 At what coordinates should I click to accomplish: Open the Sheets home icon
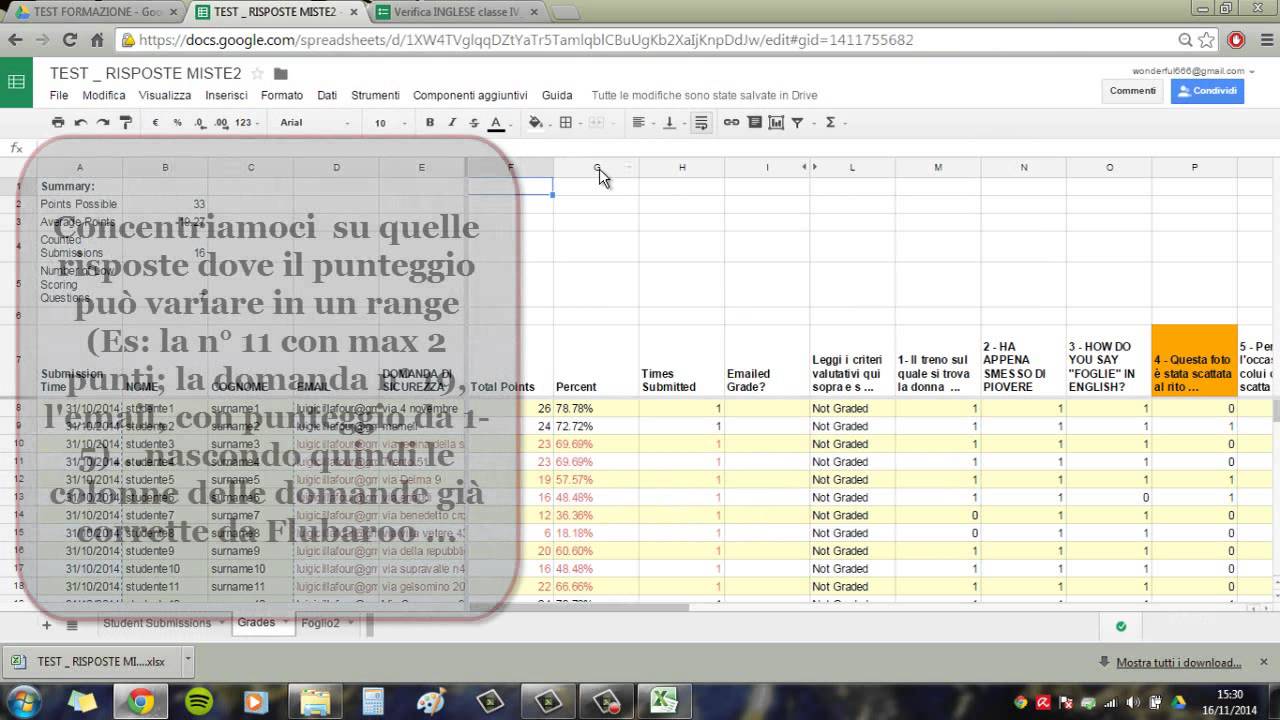point(16,82)
